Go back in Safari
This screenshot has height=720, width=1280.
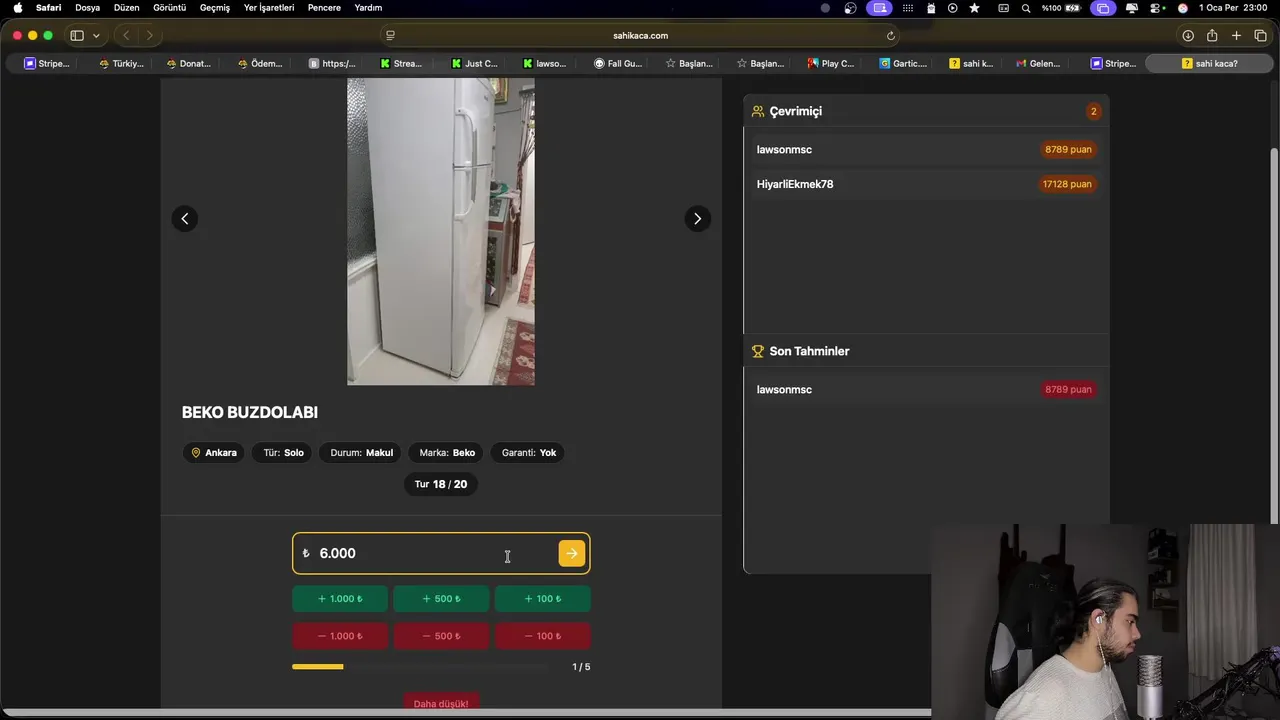click(126, 35)
